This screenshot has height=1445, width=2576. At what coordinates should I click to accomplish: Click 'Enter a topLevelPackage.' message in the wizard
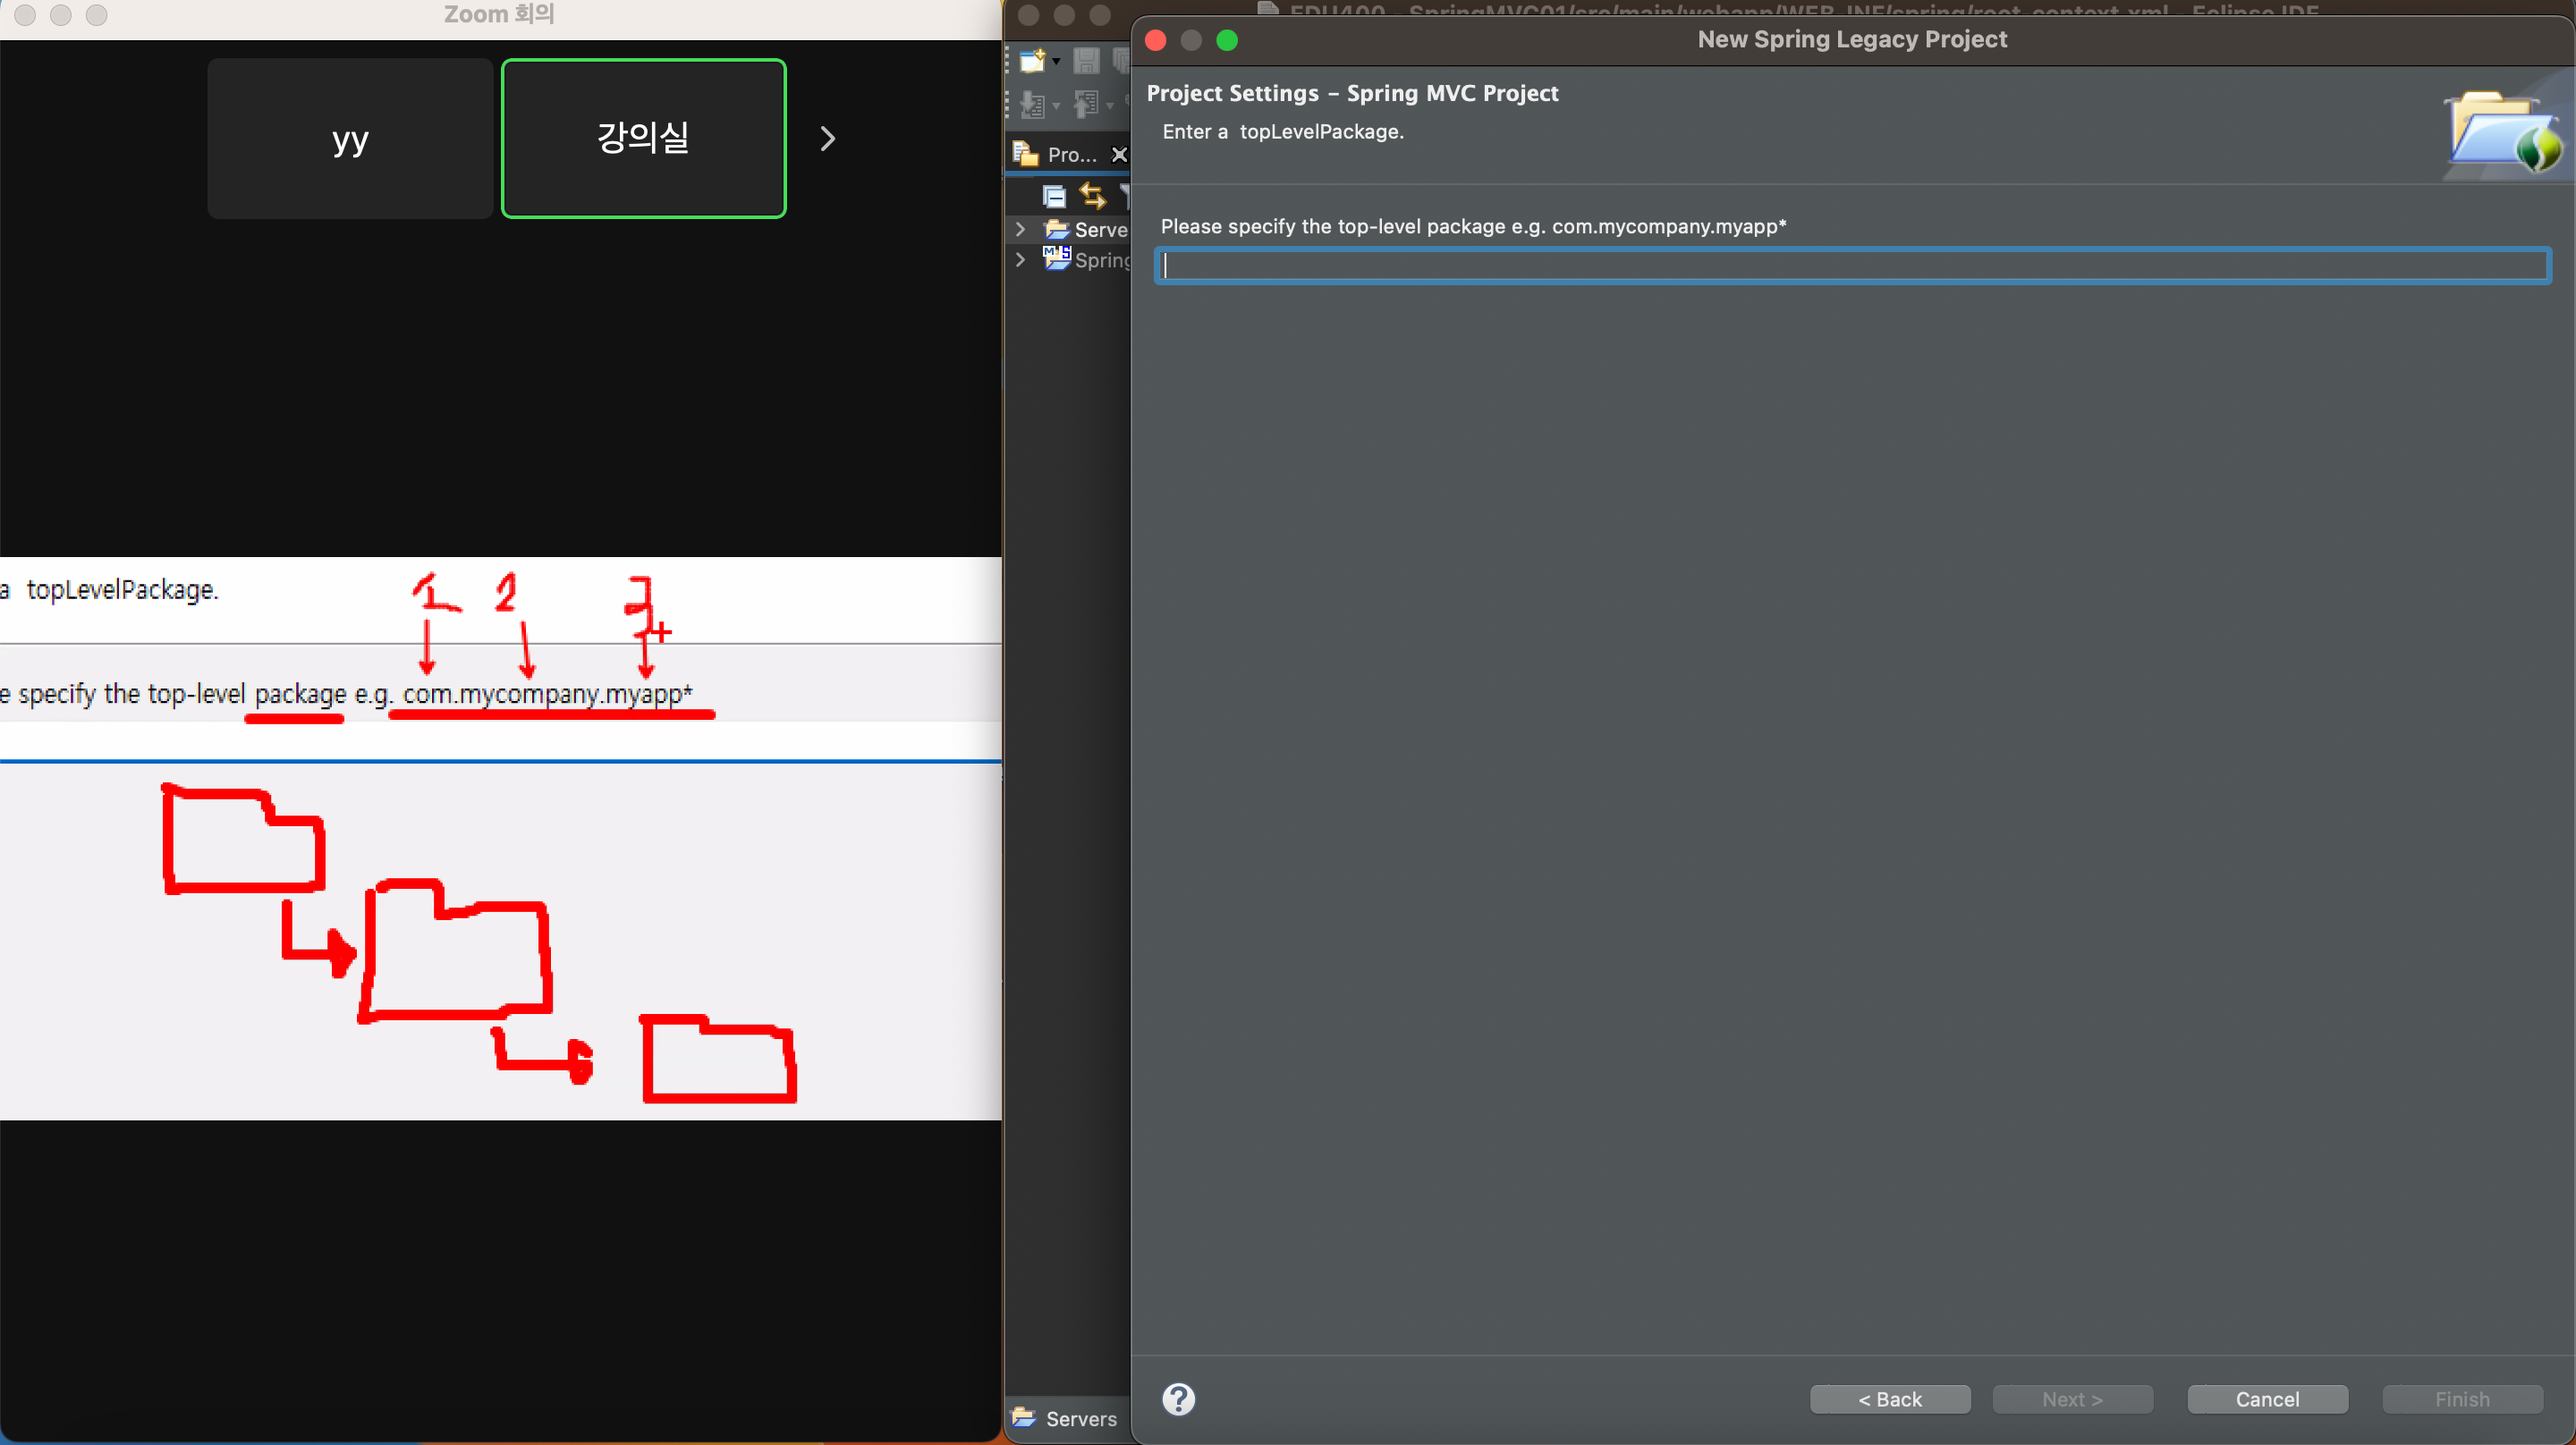1283,132
